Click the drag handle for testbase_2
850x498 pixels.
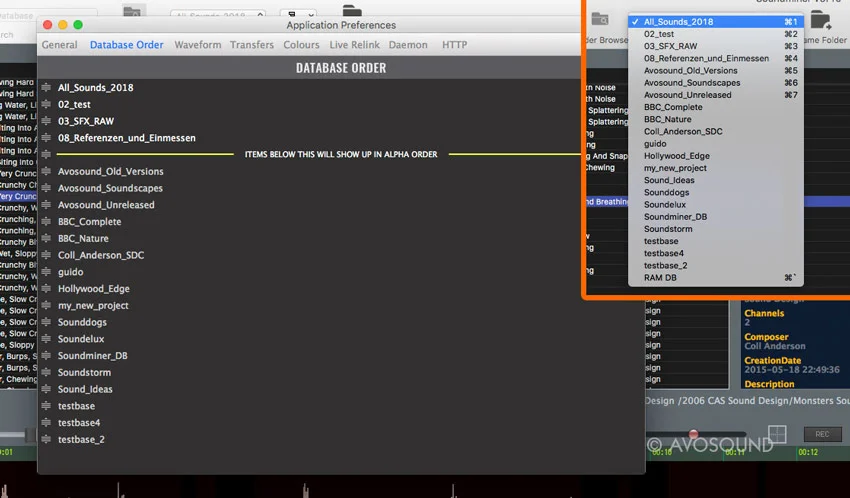coord(46,439)
